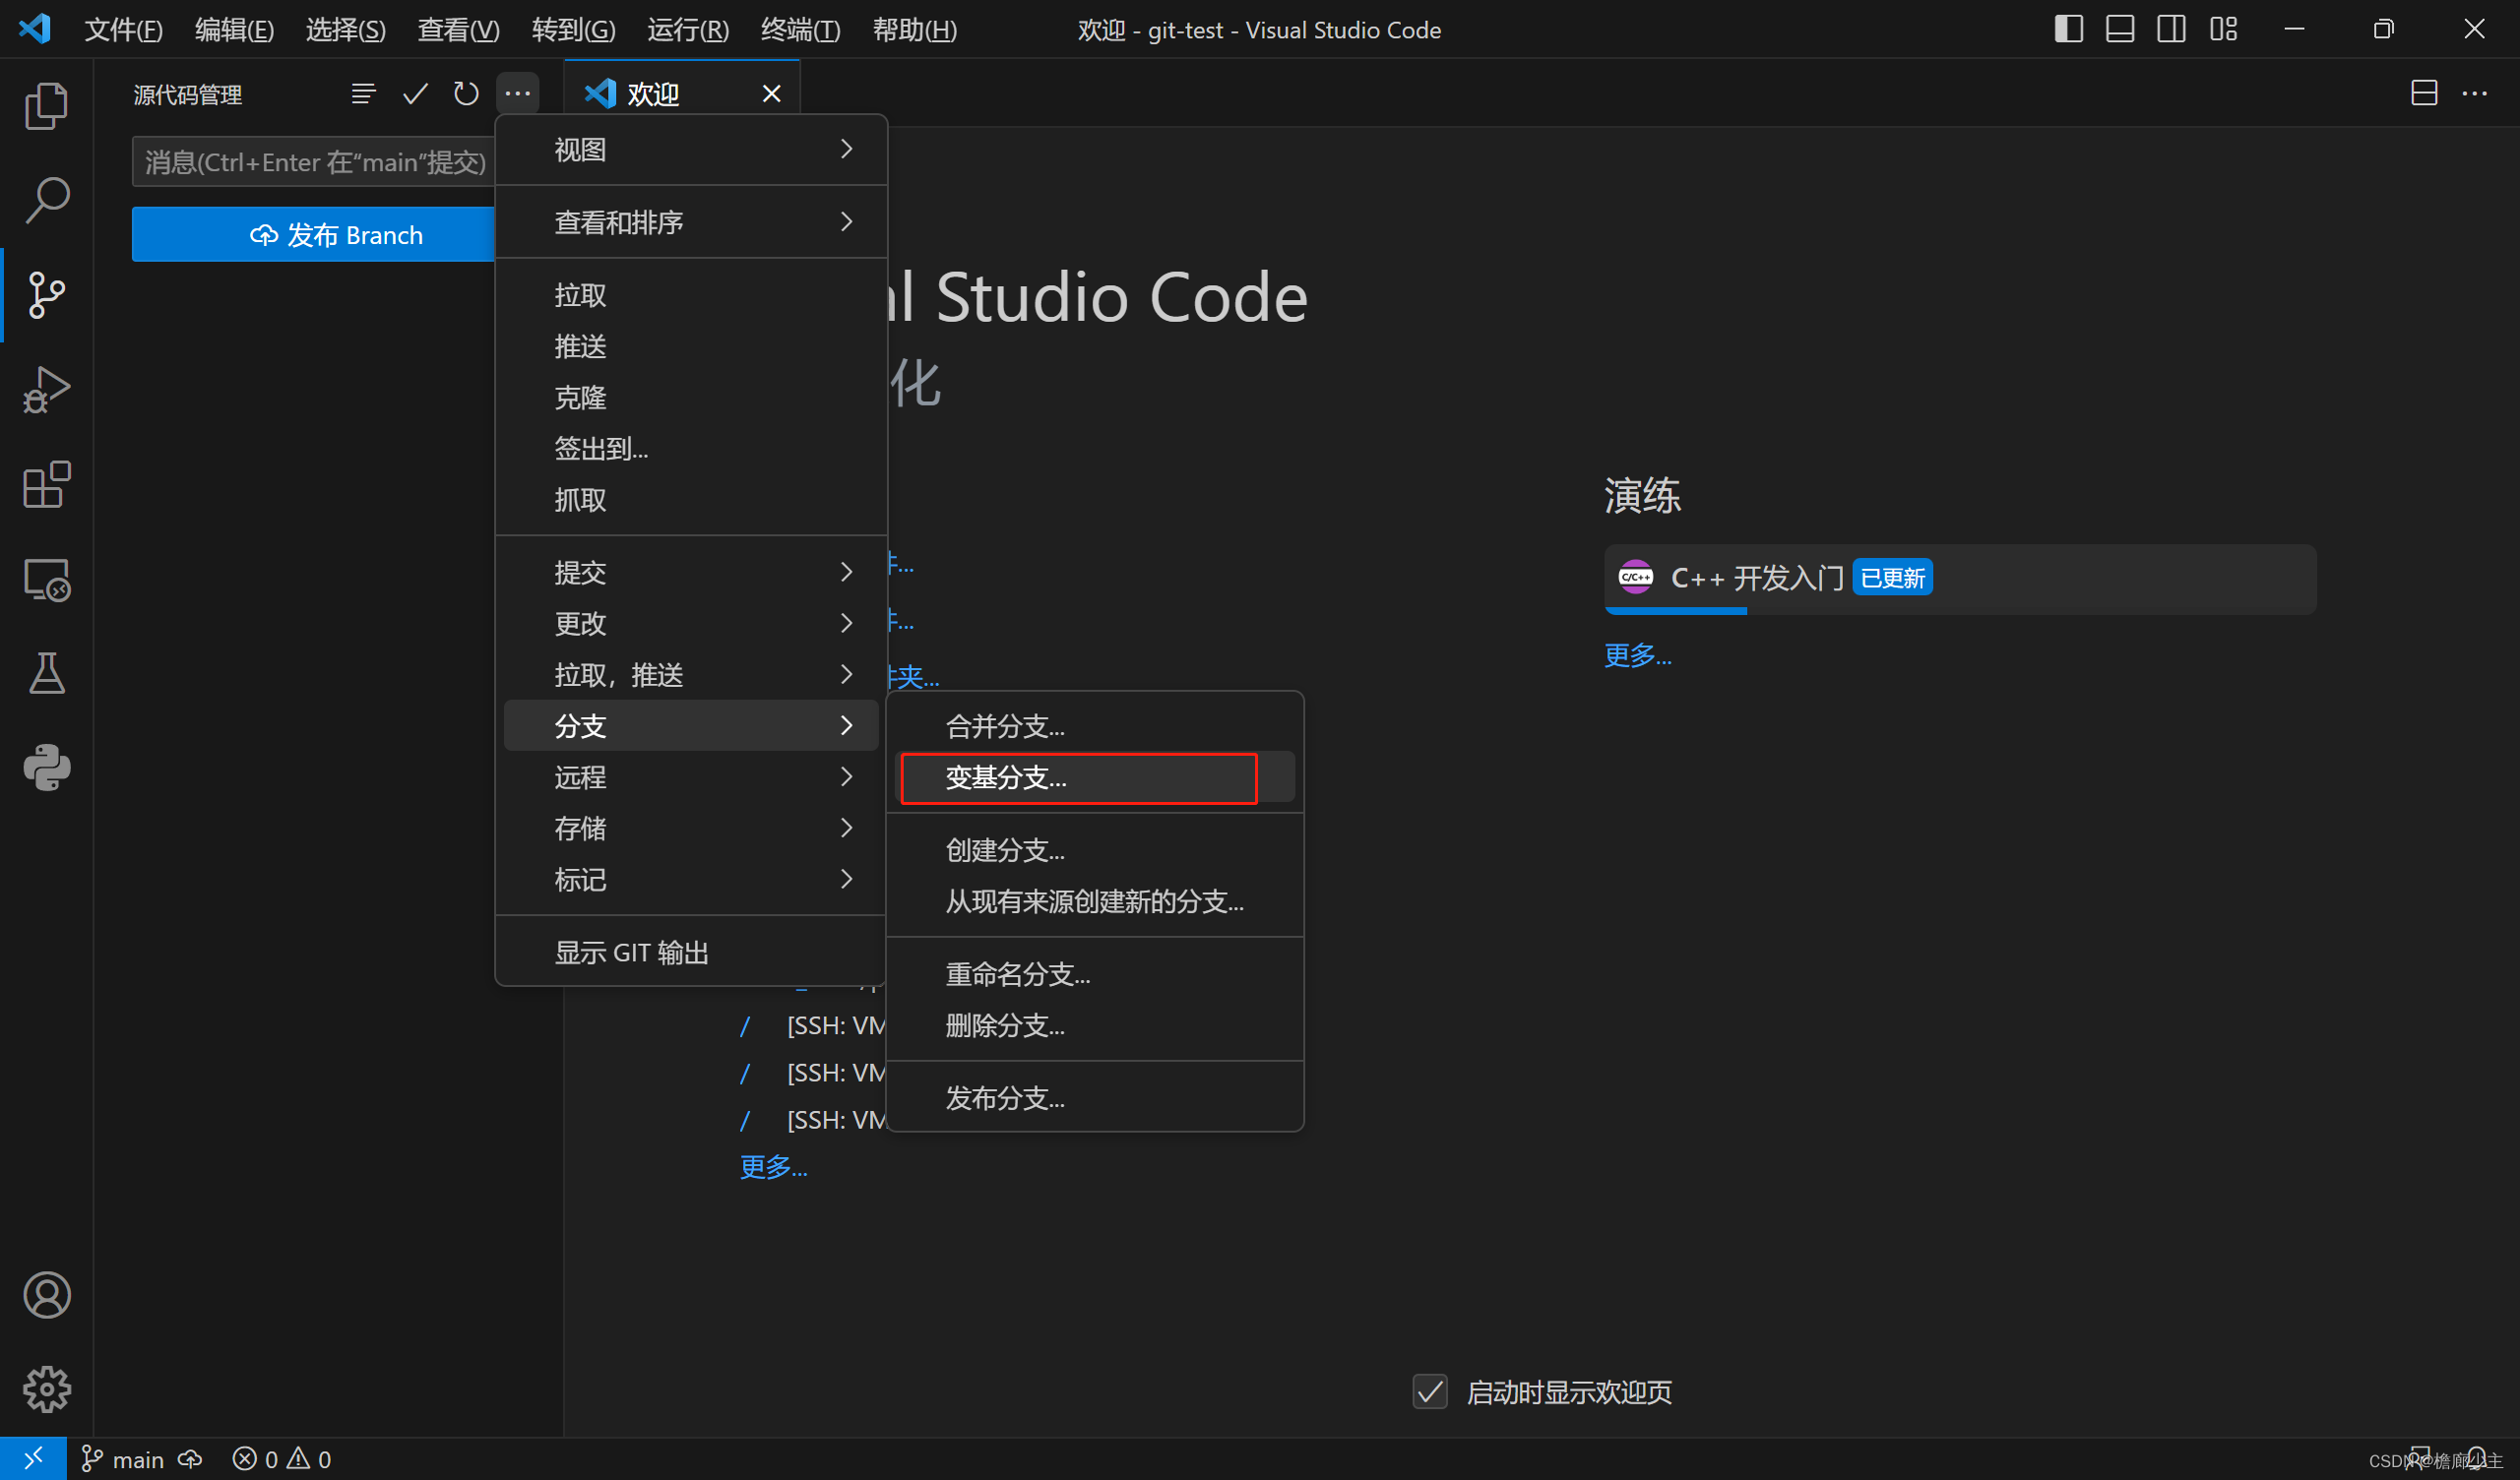The width and height of the screenshot is (2520, 1480).
Task: Choose 重命名分支... in submenu
Action: click(1095, 974)
